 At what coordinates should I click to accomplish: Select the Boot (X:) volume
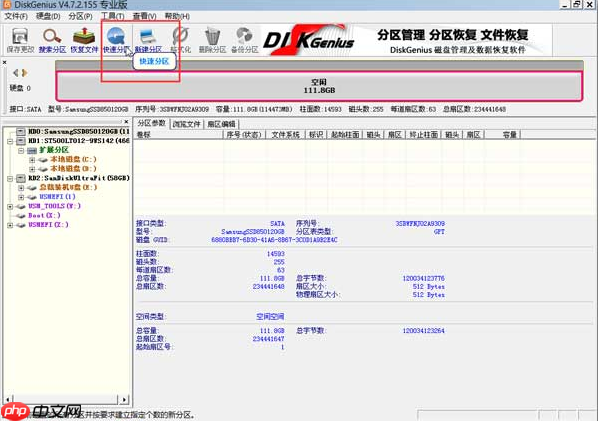coord(44,215)
